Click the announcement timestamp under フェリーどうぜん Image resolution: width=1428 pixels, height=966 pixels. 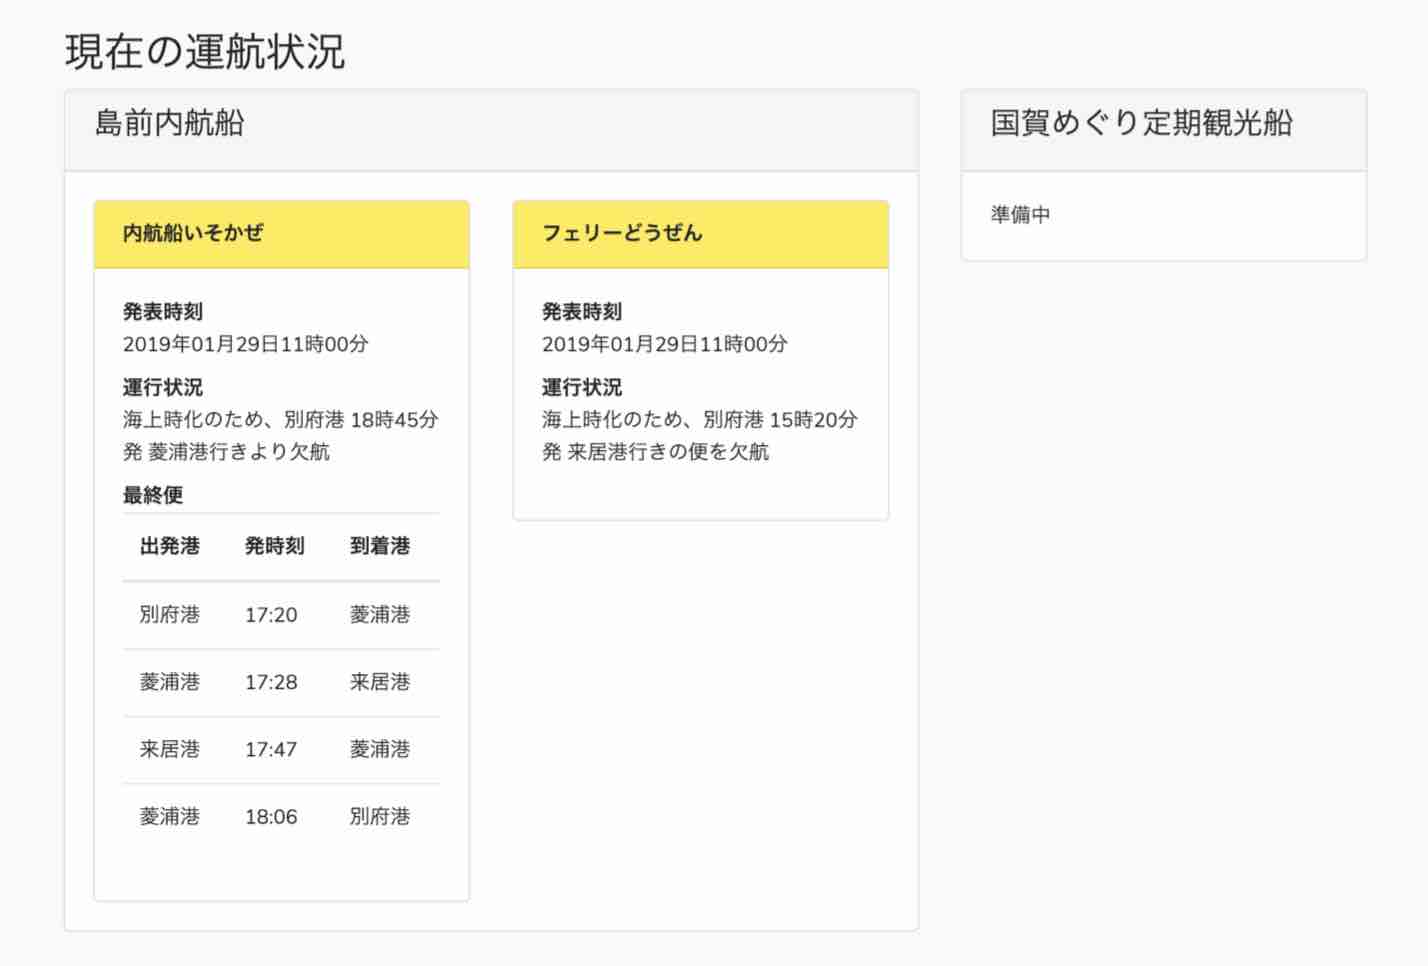(x=664, y=344)
